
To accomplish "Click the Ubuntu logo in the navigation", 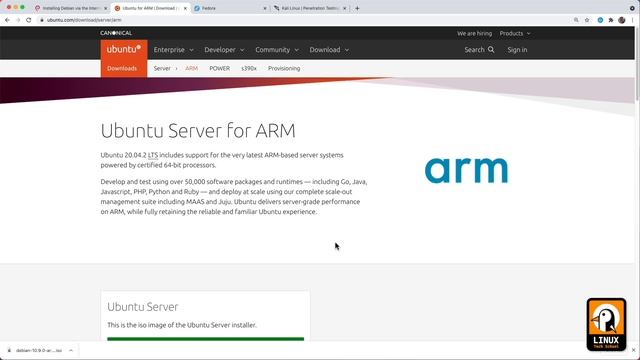I will [x=124, y=49].
